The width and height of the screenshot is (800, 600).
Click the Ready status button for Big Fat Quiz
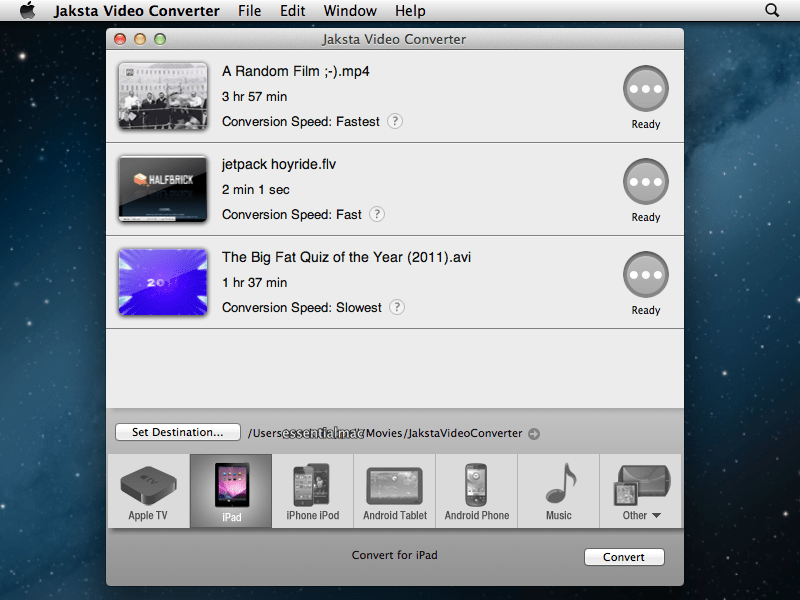point(646,274)
